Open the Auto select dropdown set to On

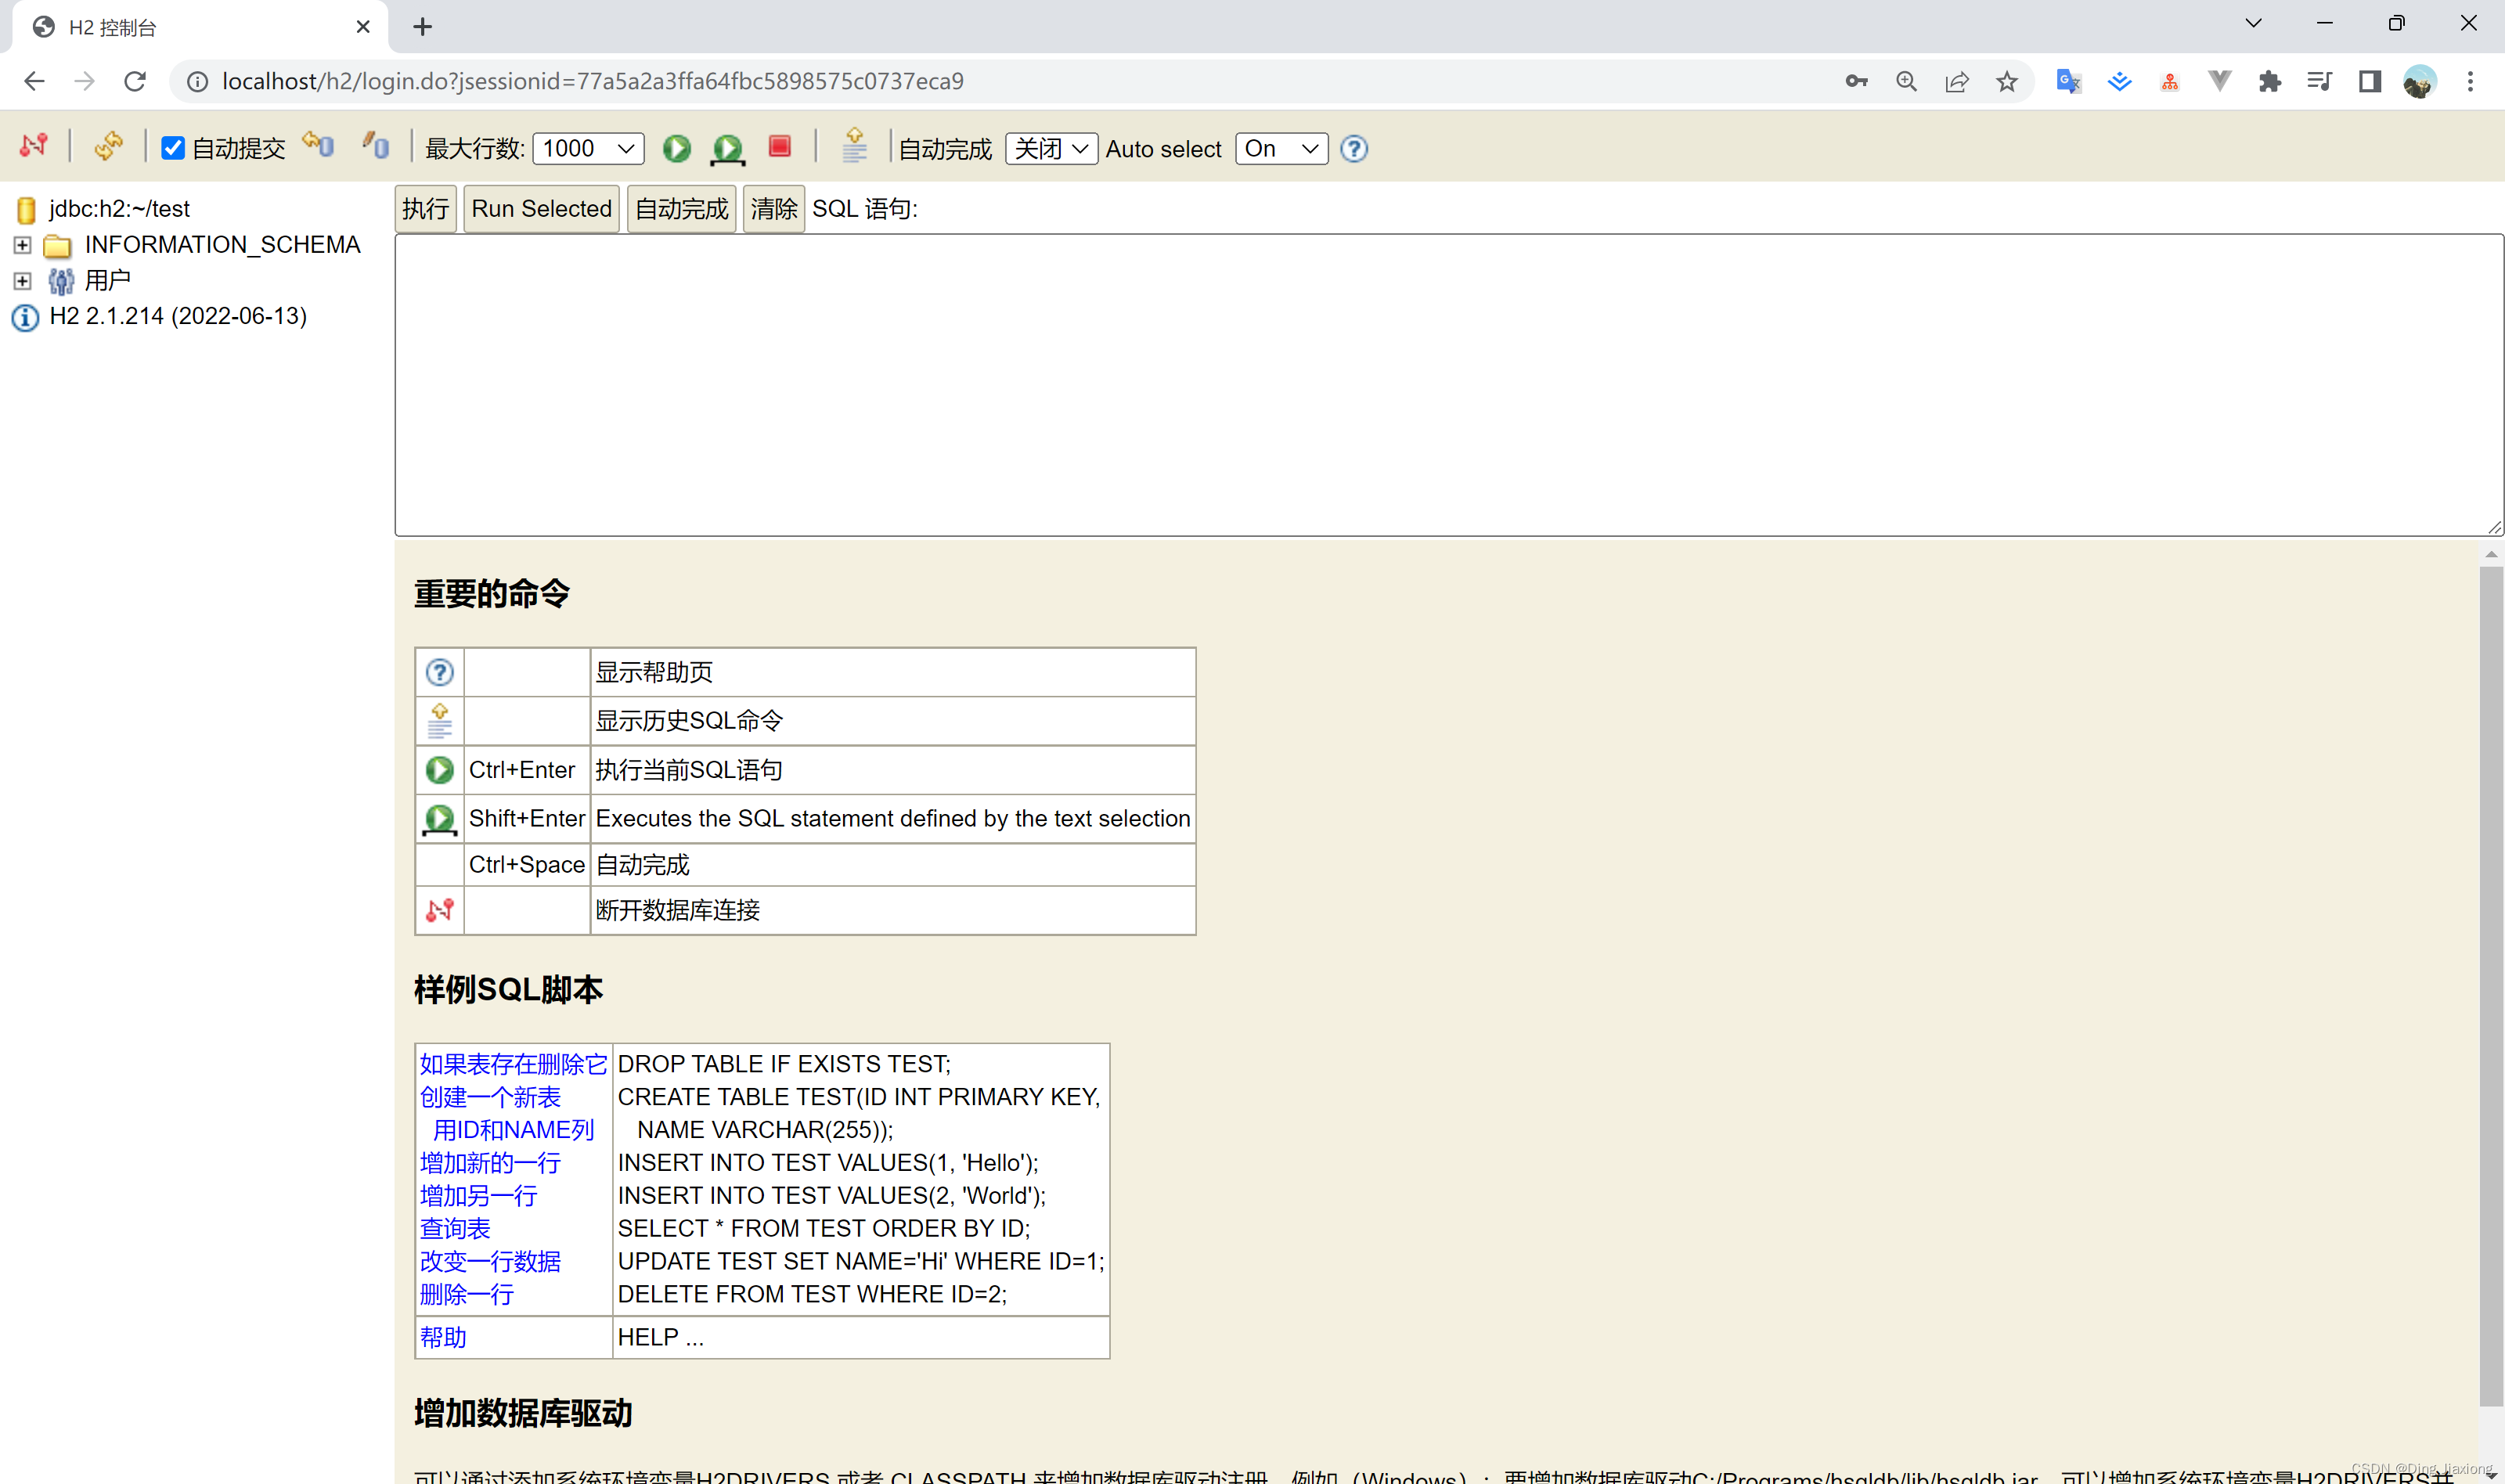(x=1281, y=148)
